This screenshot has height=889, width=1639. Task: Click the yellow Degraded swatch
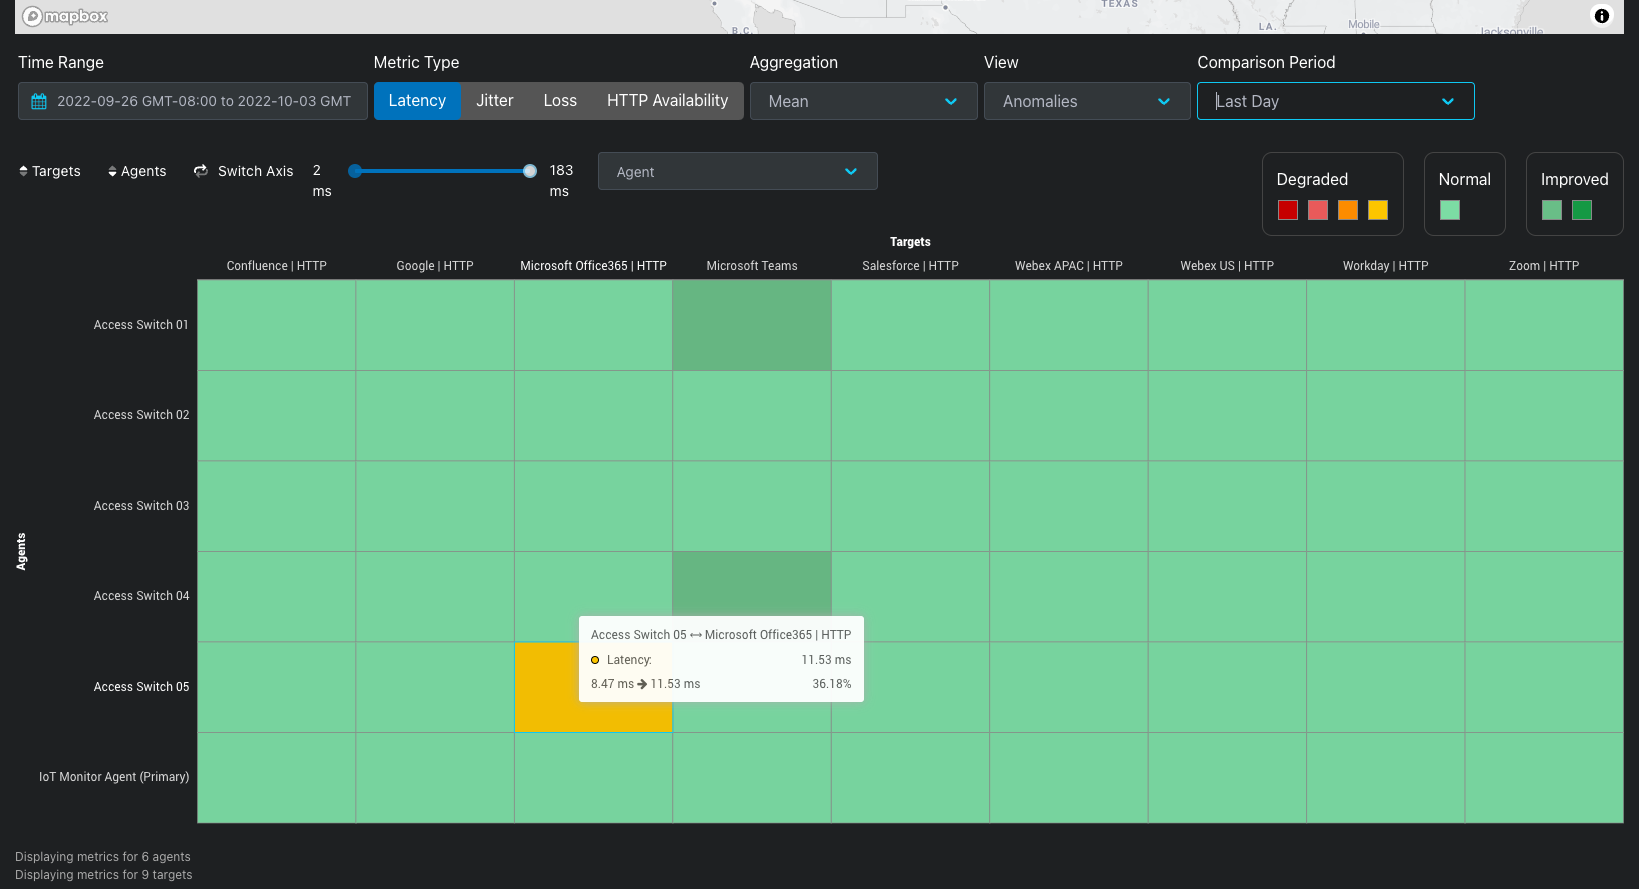1378,210
